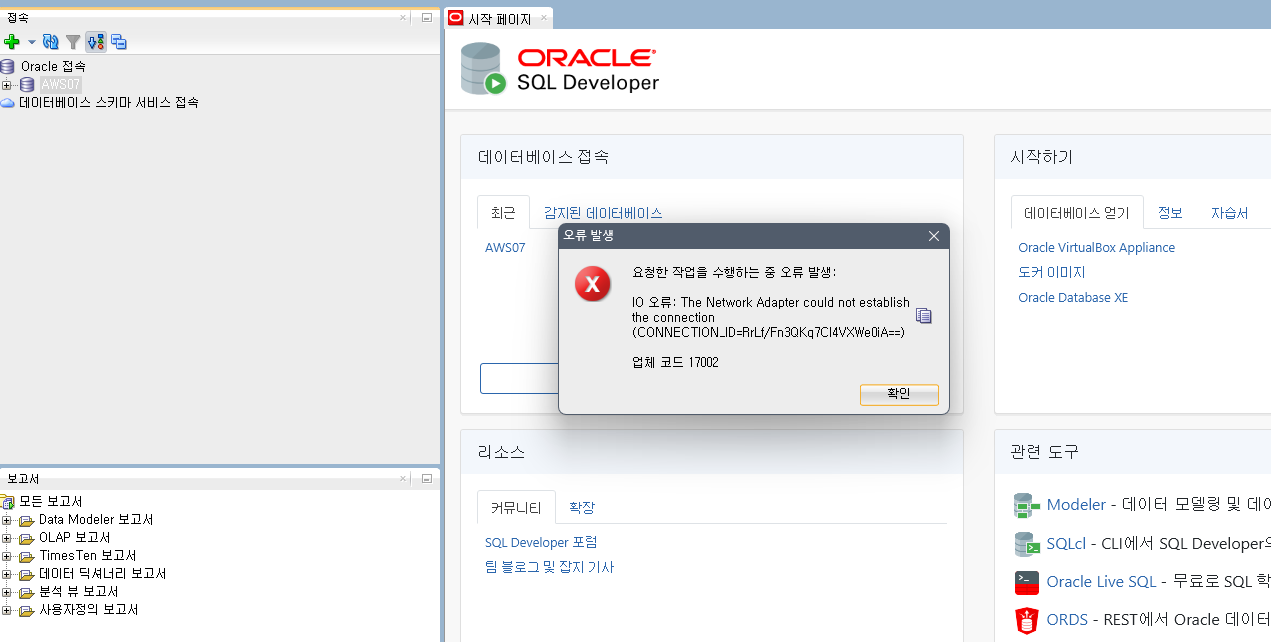Screen dimensions: 1271x642
Task: Click the green plus New Connection icon
Action: pyautogui.click(x=12, y=42)
